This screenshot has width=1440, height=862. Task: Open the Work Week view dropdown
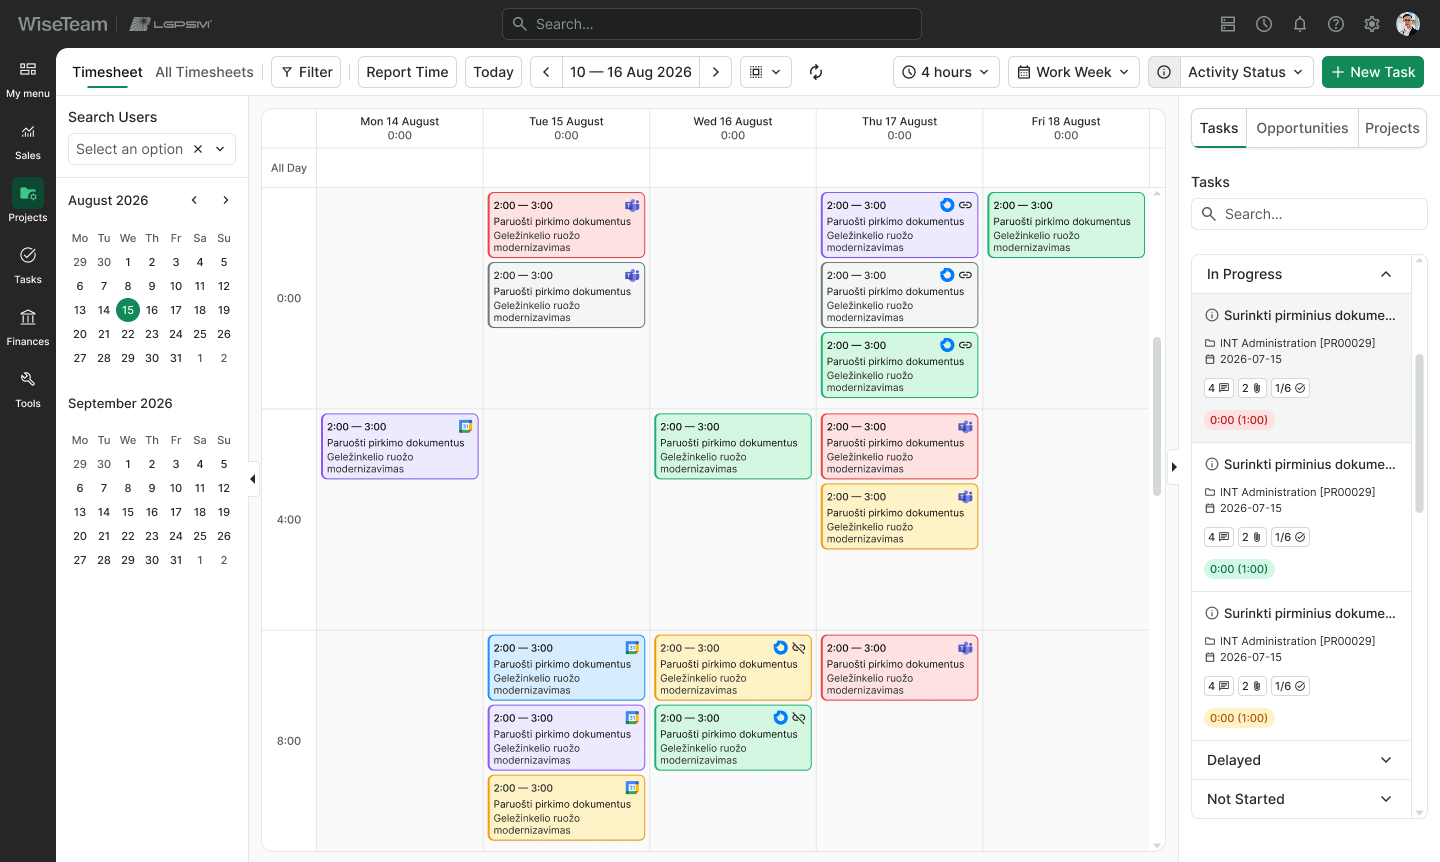pyautogui.click(x=1074, y=72)
